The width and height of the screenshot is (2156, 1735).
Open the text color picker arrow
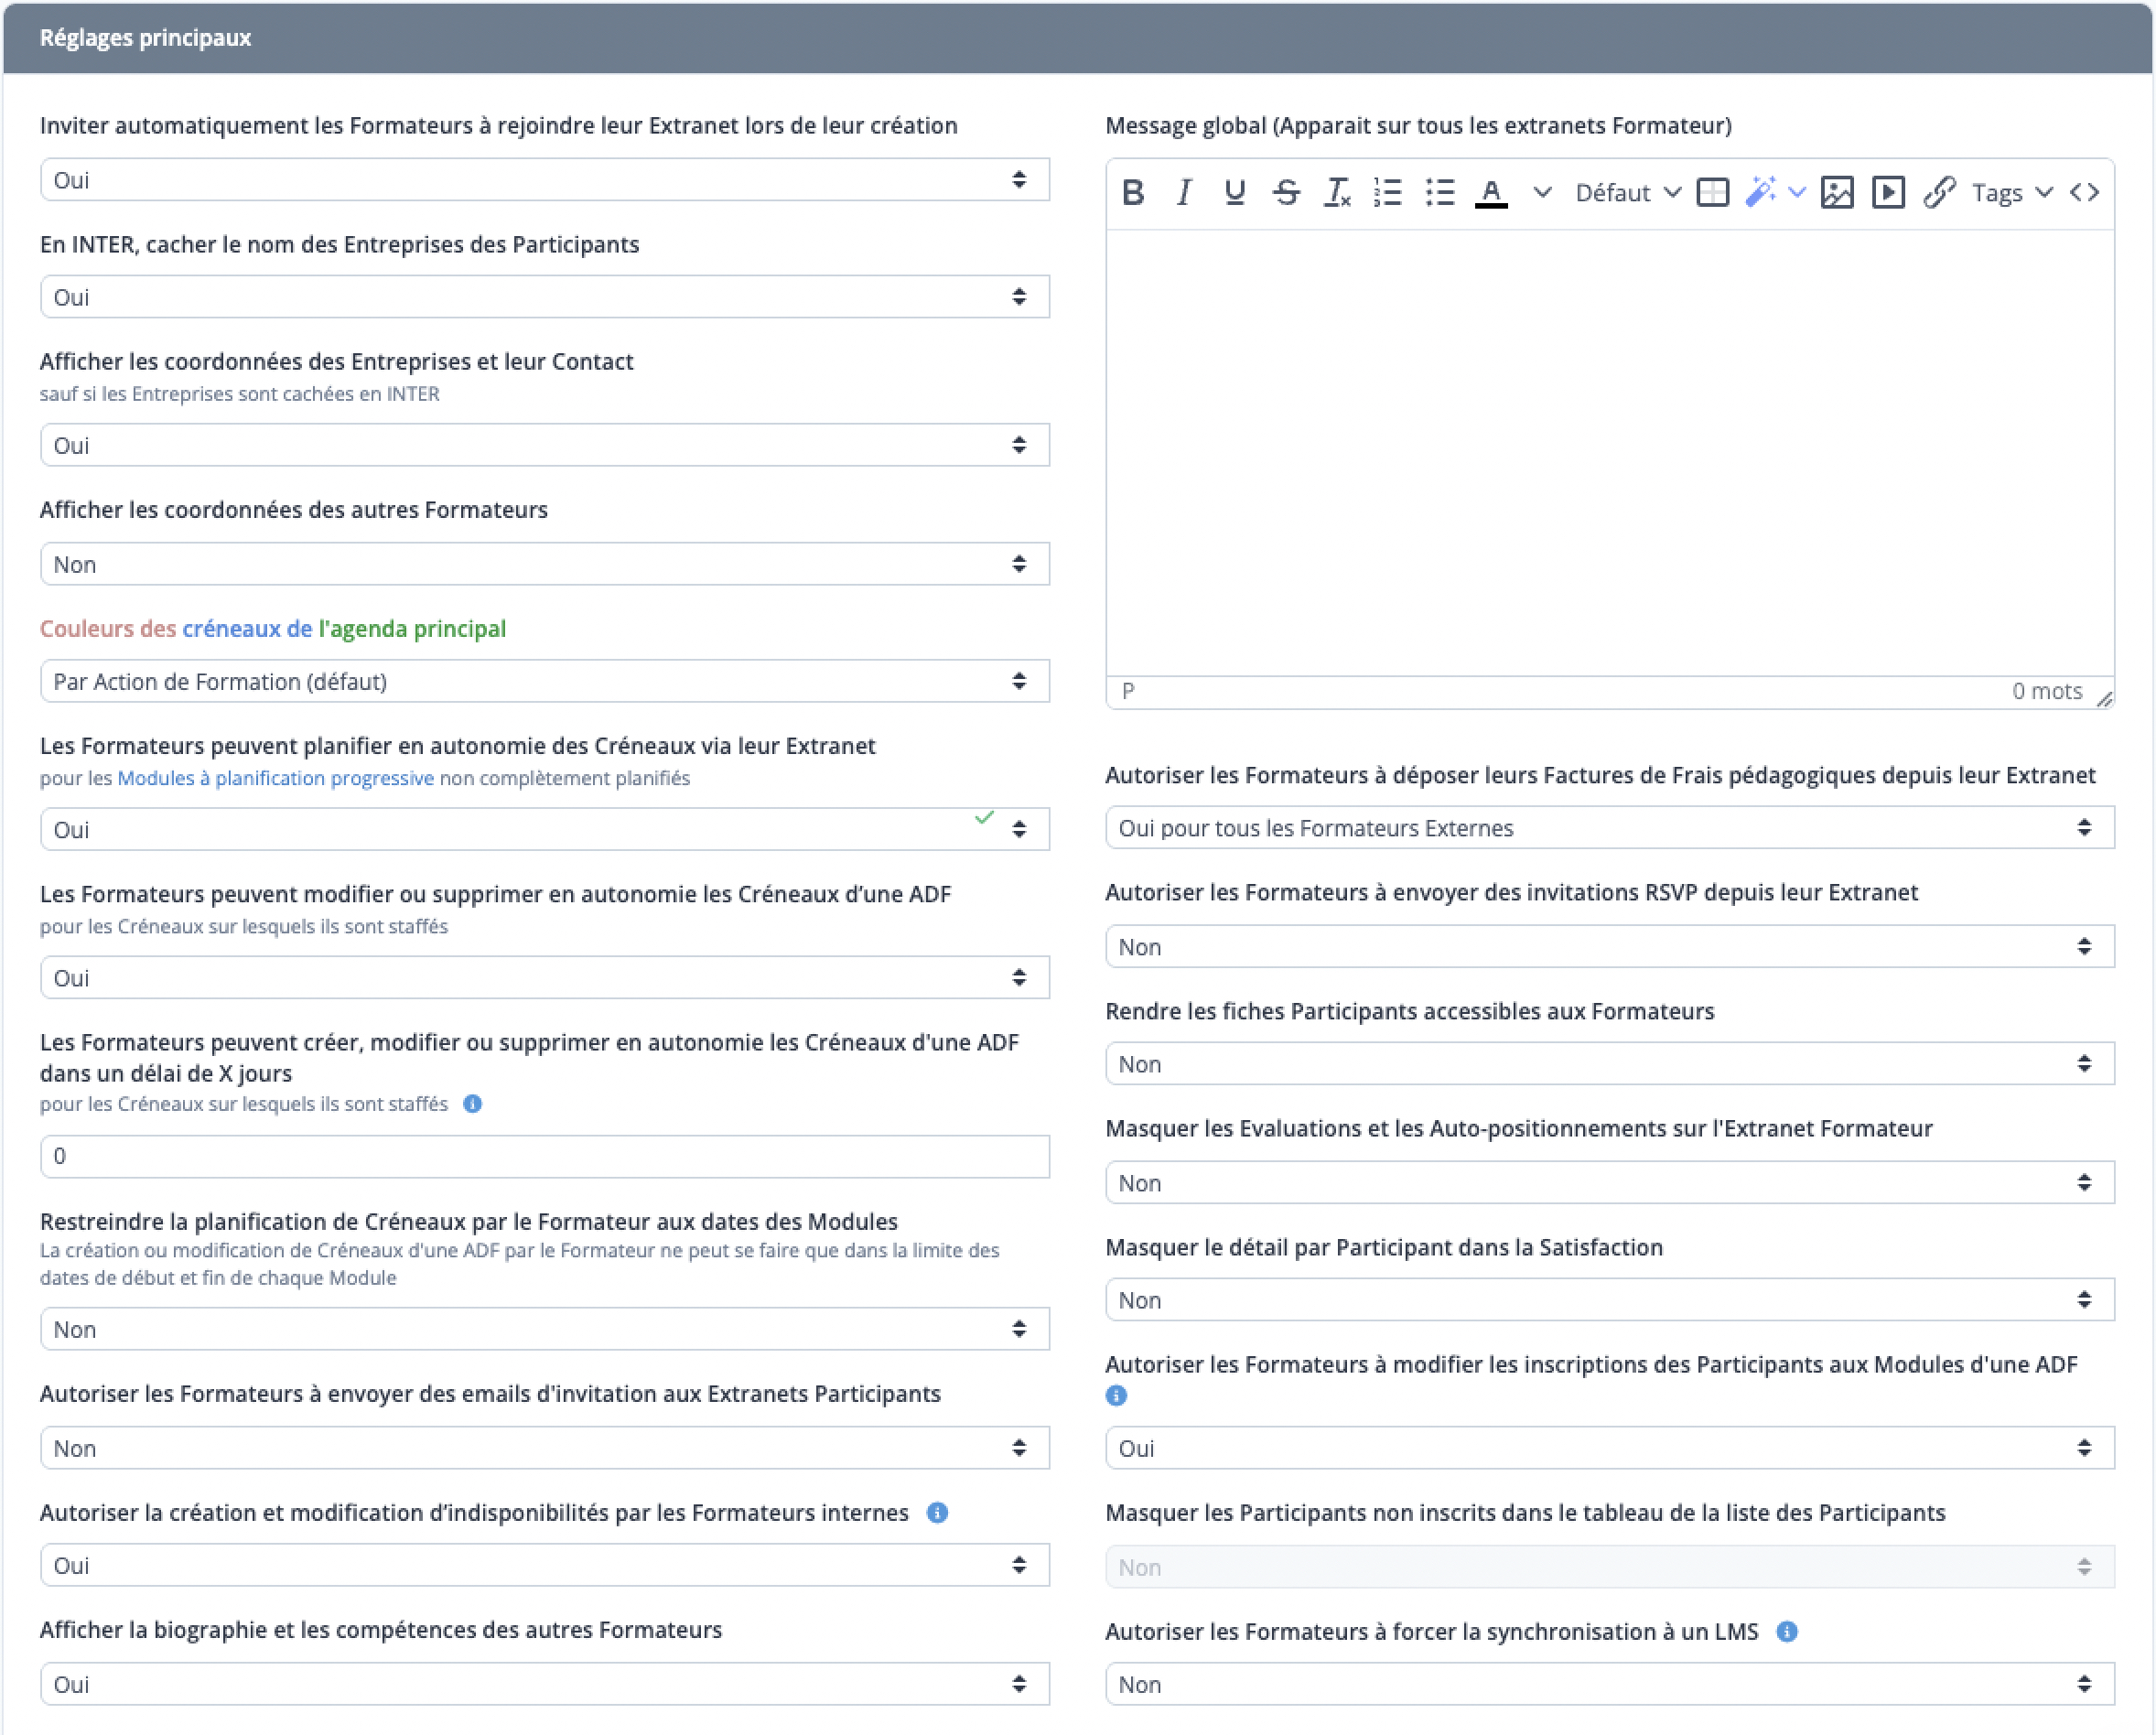(x=1542, y=192)
